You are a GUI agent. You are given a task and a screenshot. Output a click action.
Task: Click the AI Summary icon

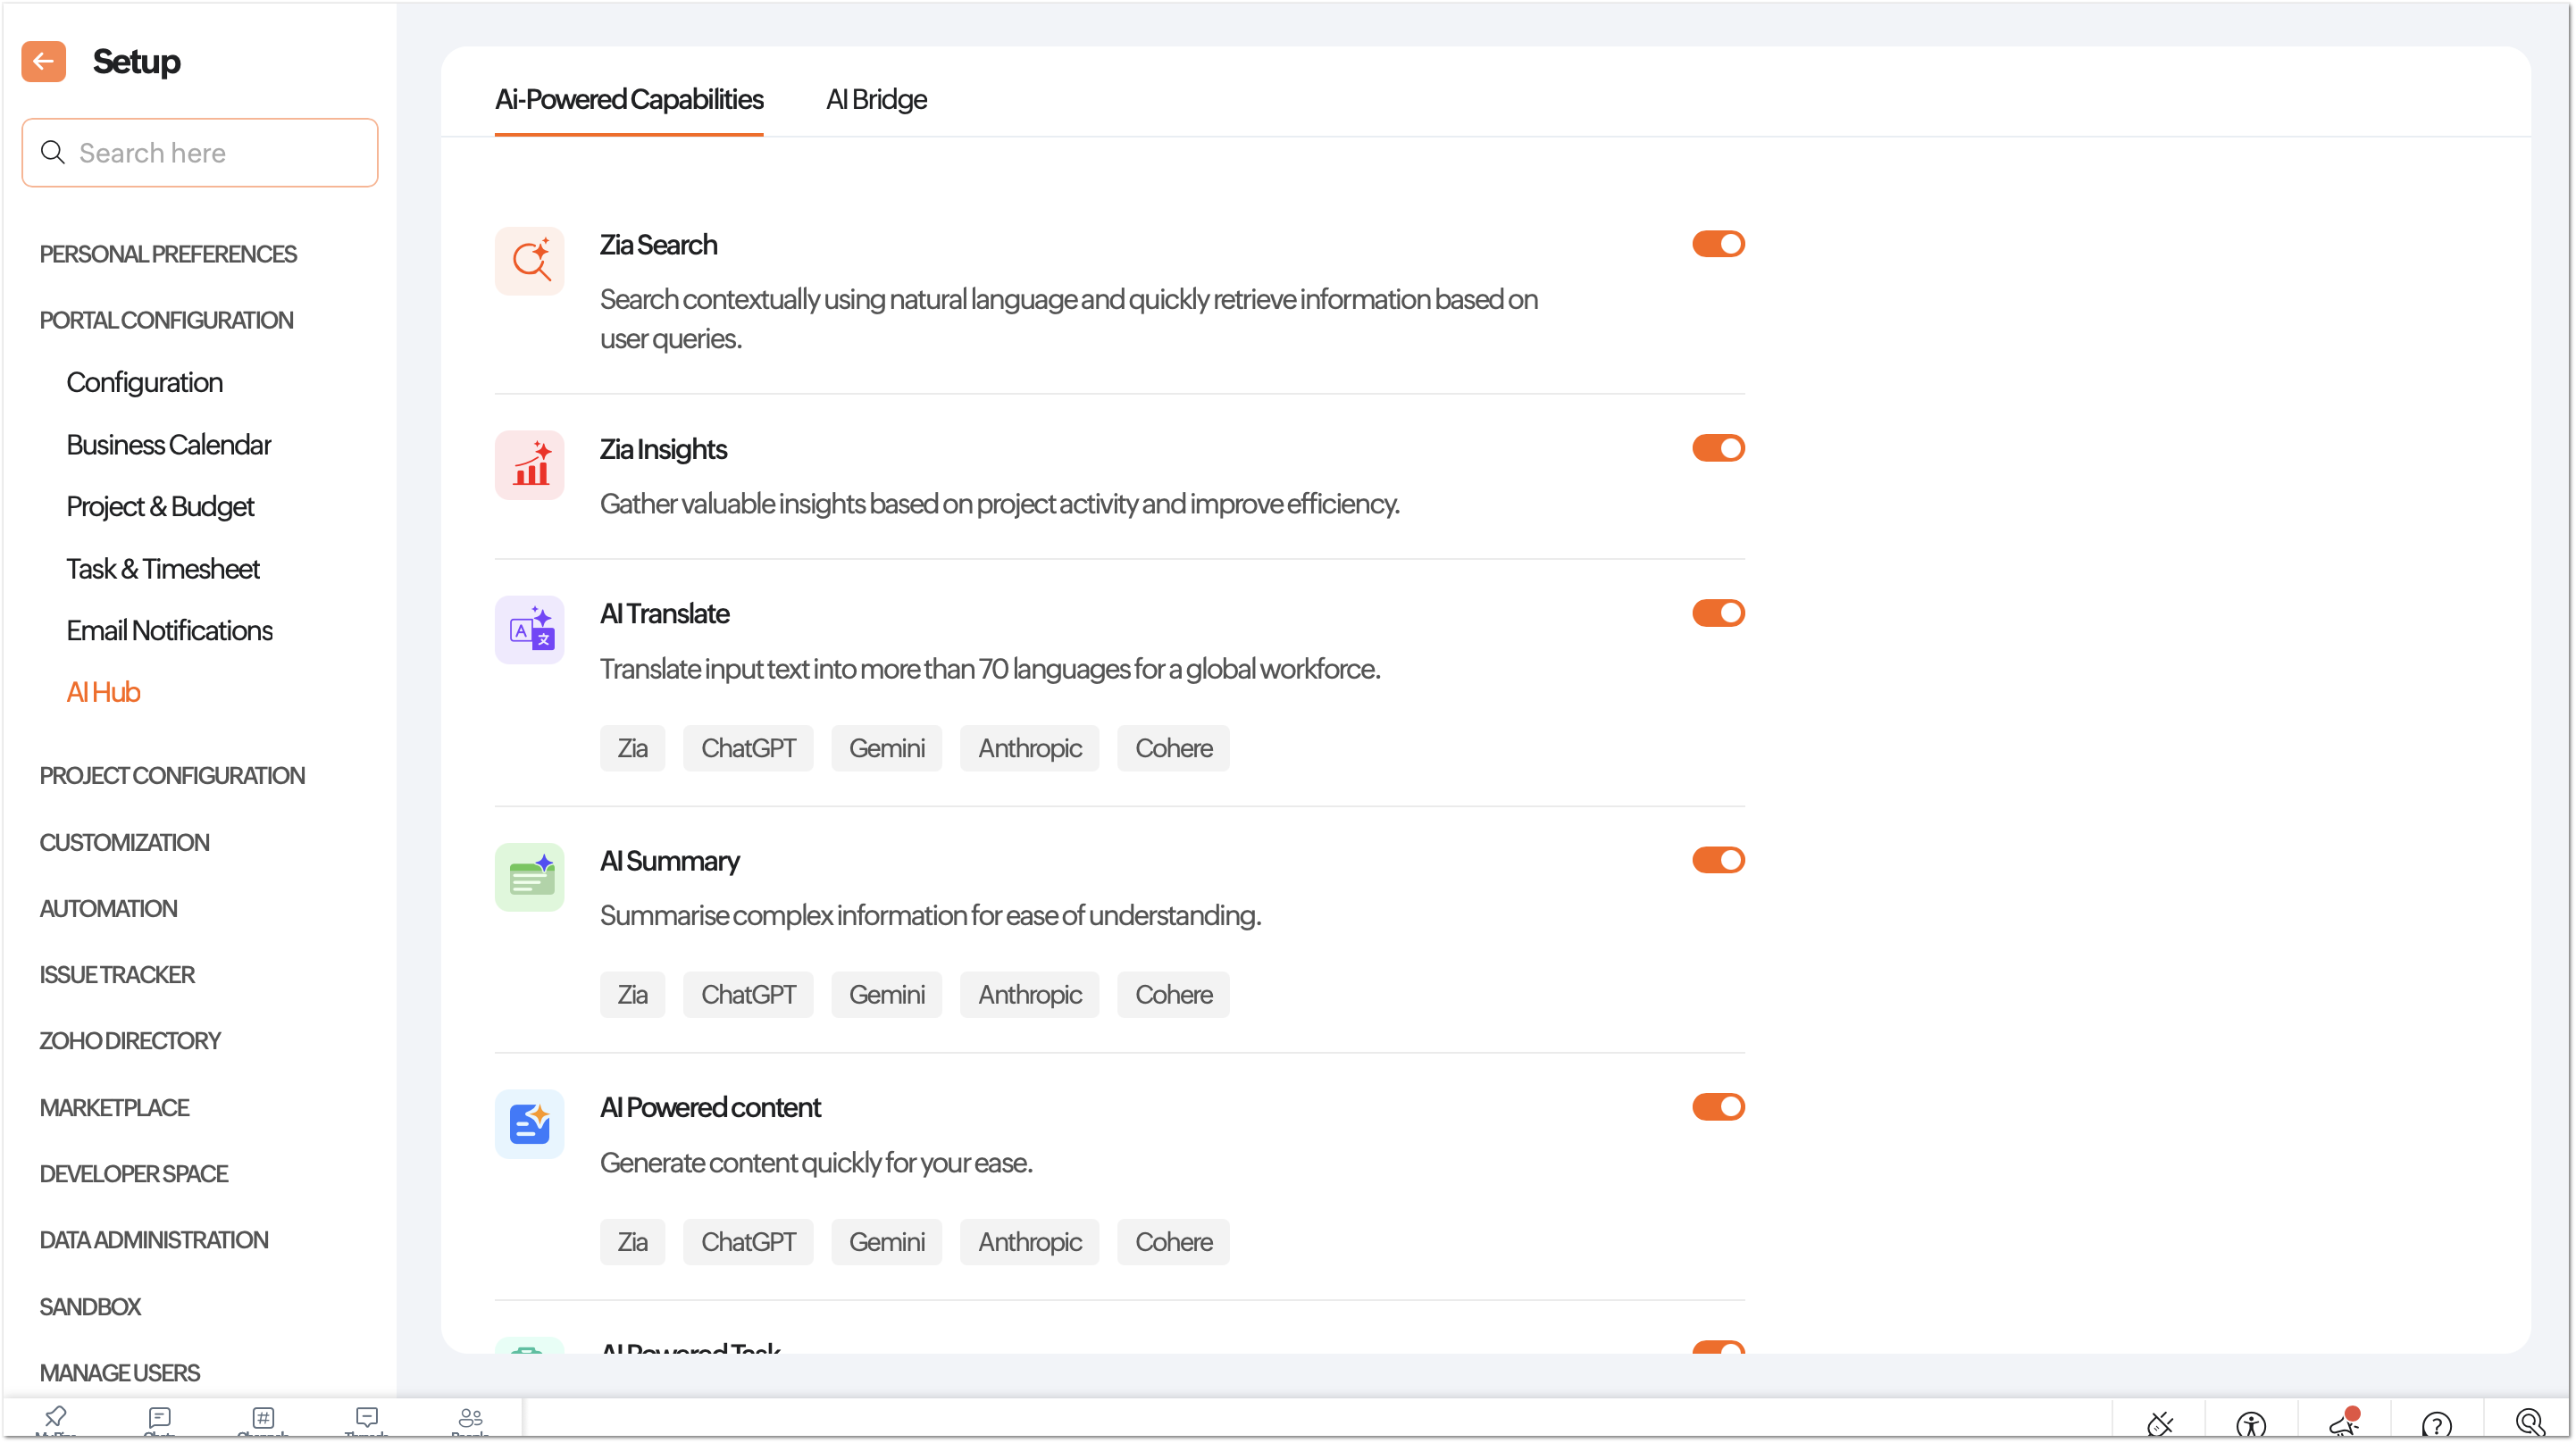point(529,877)
